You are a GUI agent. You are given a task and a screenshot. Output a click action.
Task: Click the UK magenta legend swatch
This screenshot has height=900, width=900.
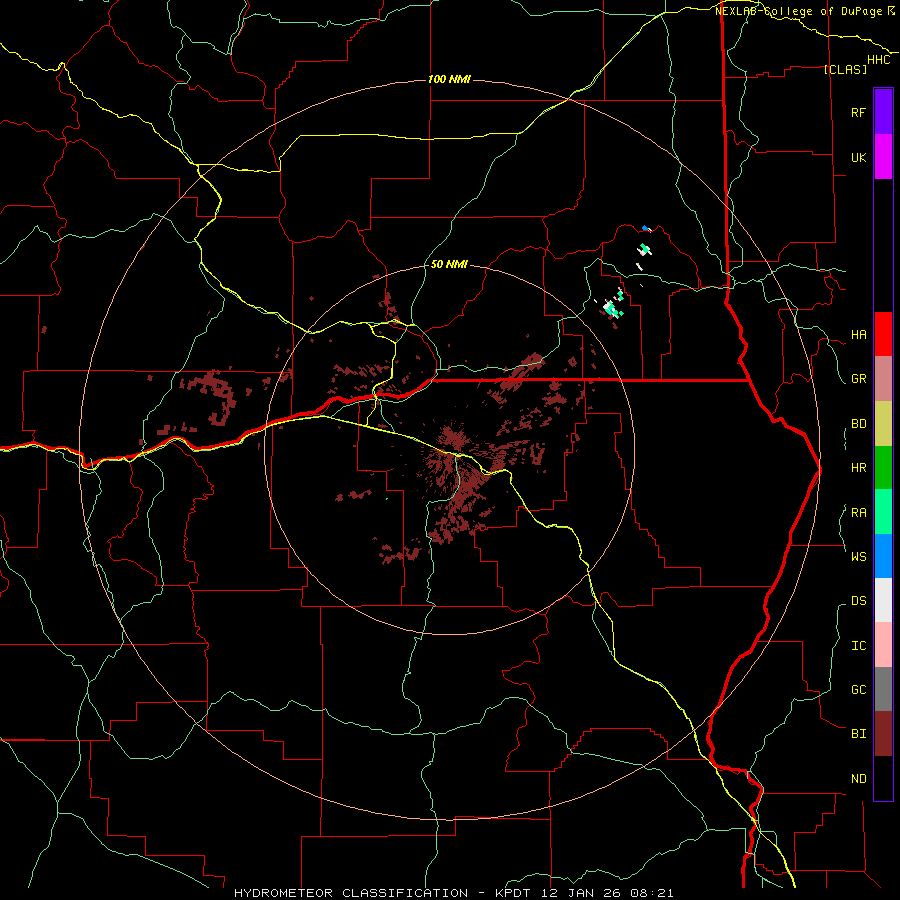tap(883, 157)
